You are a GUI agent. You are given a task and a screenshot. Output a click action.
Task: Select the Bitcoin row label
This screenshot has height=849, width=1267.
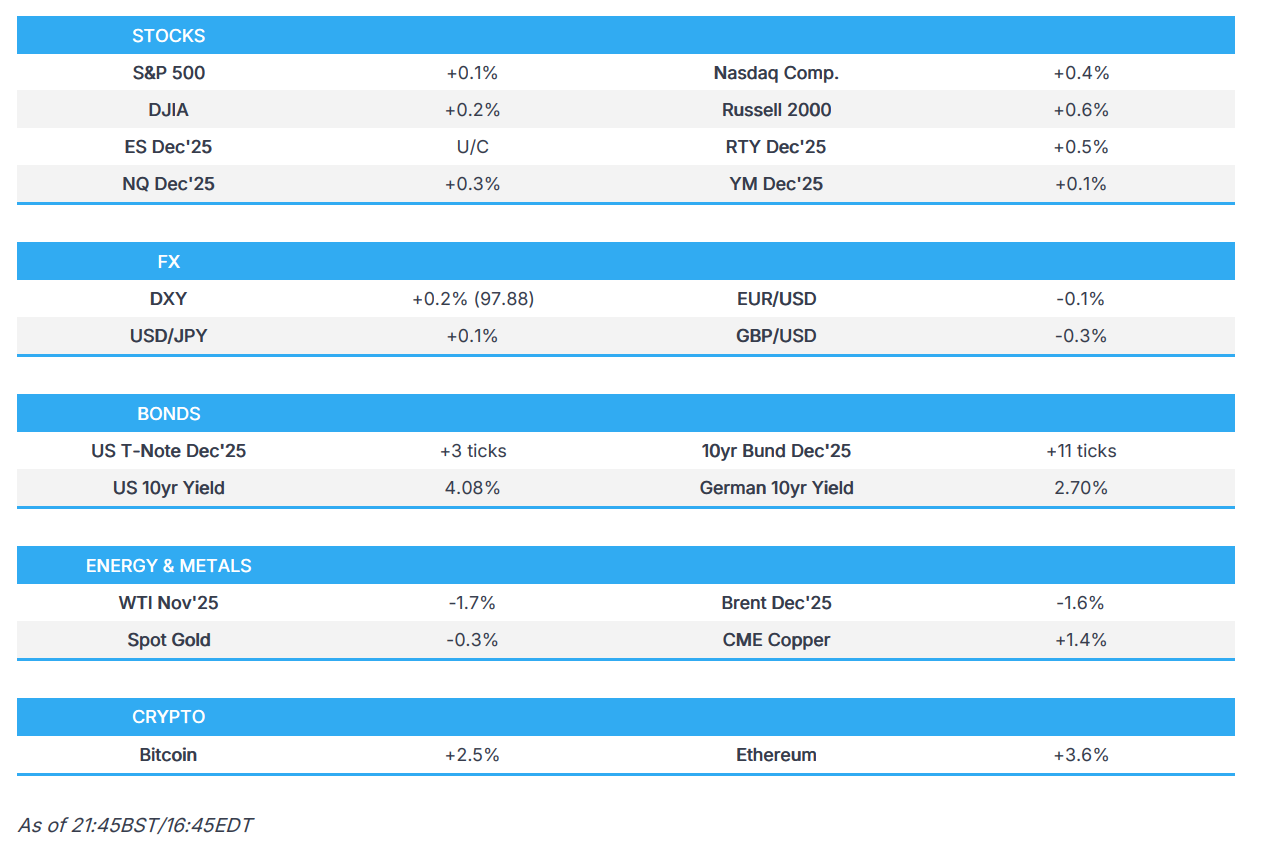(168, 755)
